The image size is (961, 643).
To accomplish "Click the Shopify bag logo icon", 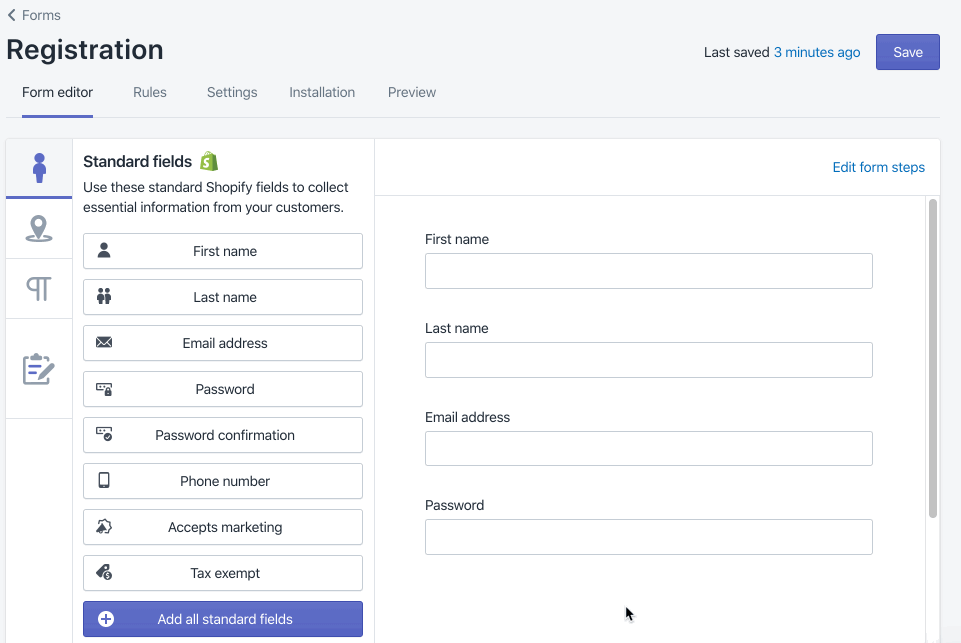I will 208,161.
